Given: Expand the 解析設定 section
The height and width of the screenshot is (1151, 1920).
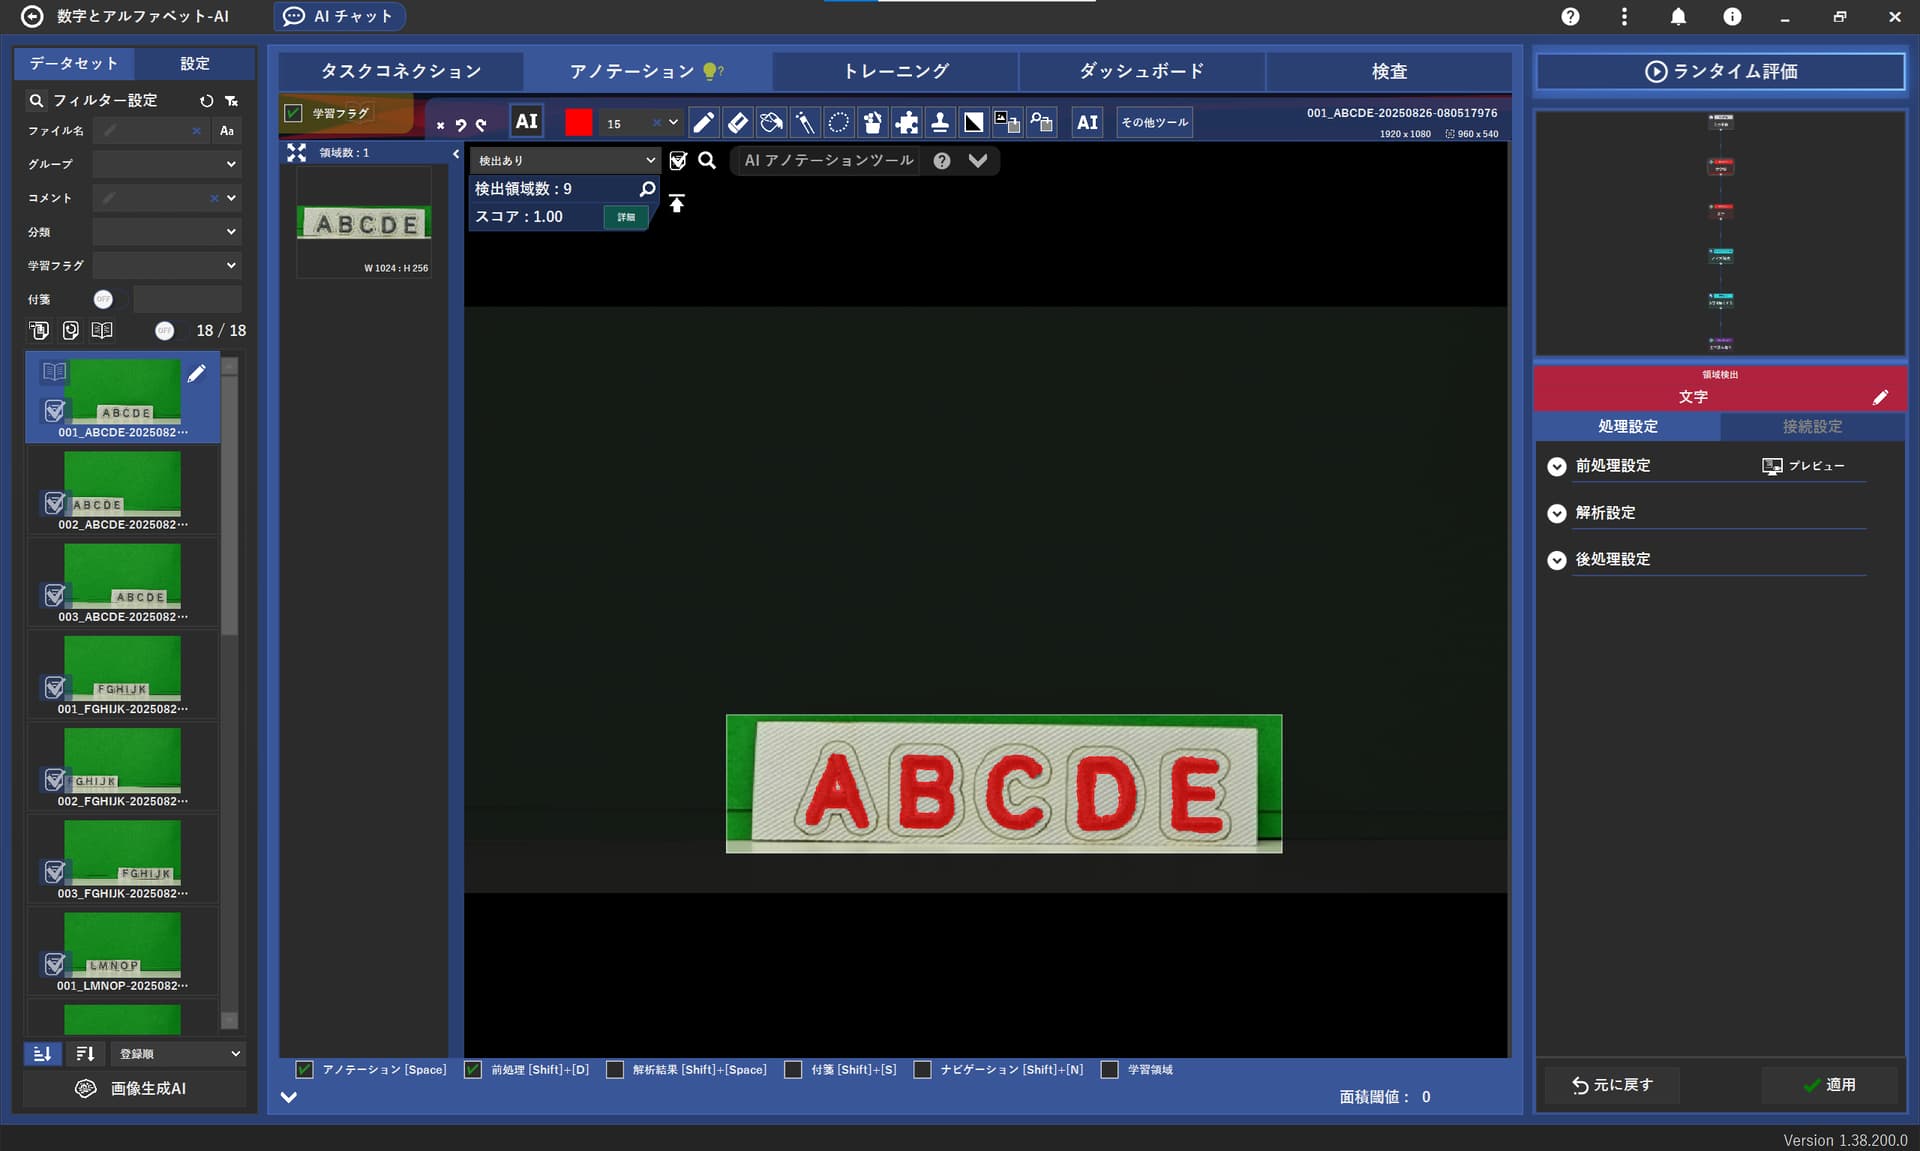Looking at the screenshot, I should tap(1557, 513).
